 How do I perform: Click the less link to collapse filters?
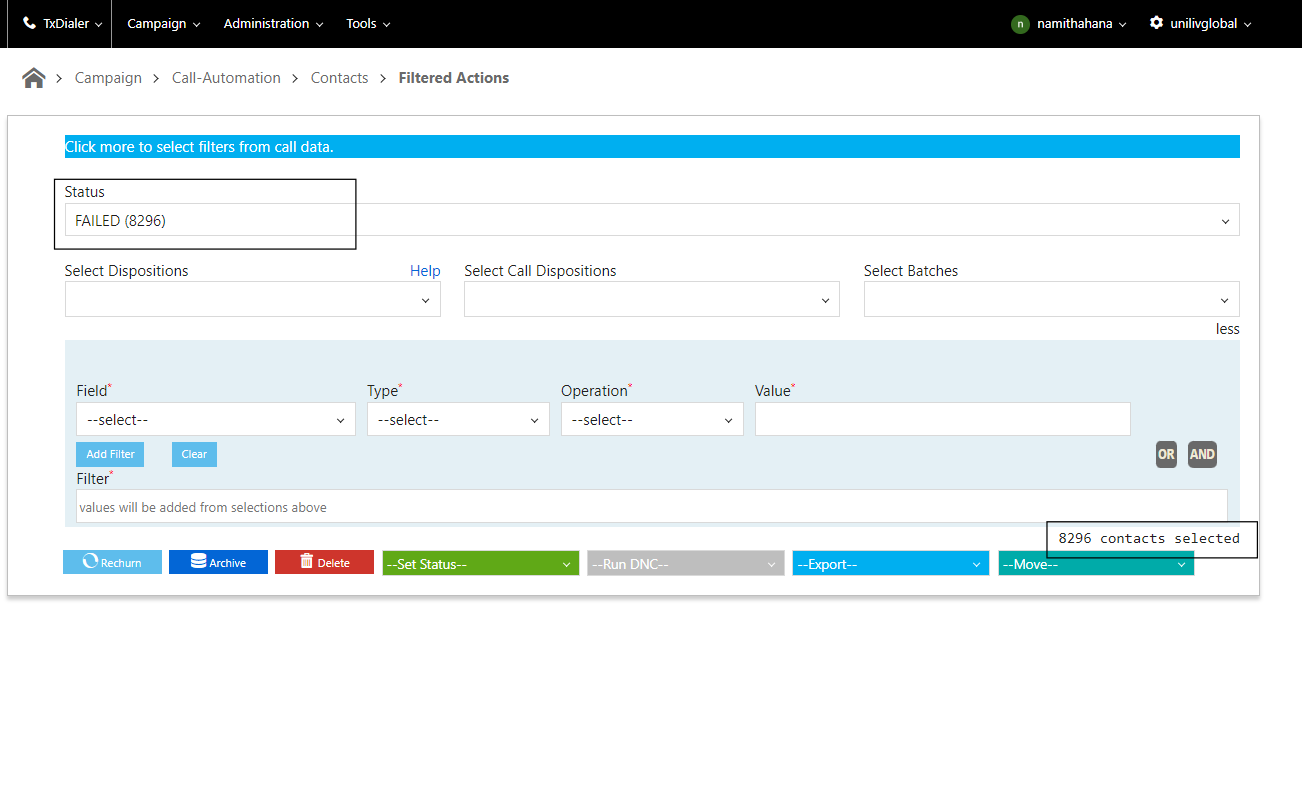(x=1227, y=329)
